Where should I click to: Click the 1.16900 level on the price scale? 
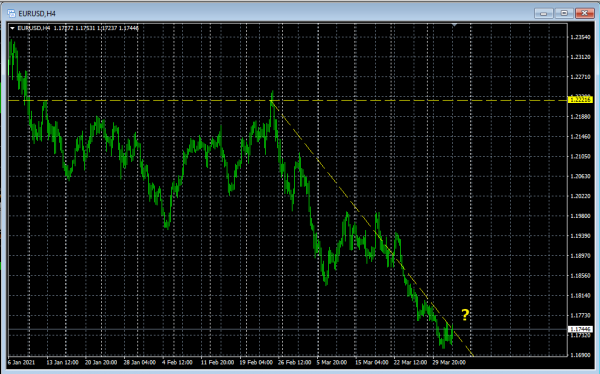pos(580,355)
